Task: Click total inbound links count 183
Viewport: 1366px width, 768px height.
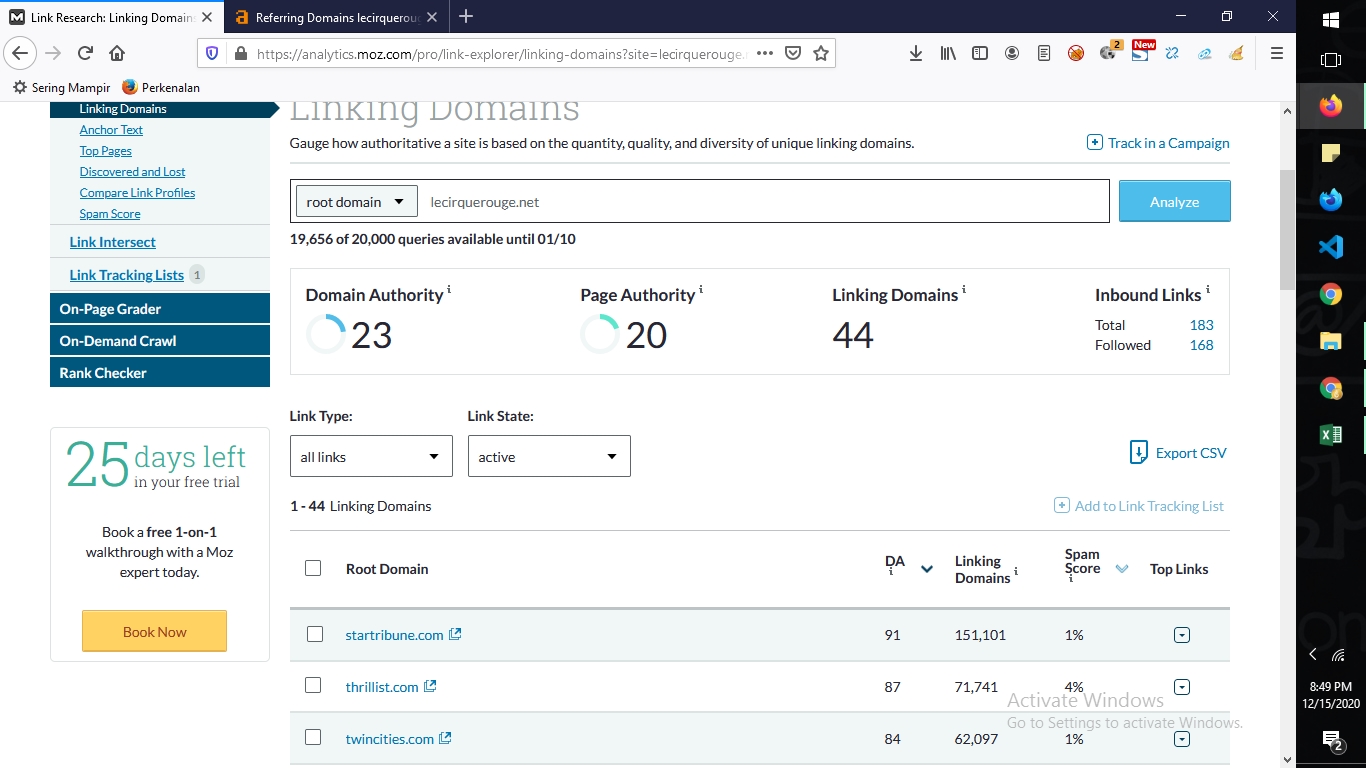Action: 1202,325
